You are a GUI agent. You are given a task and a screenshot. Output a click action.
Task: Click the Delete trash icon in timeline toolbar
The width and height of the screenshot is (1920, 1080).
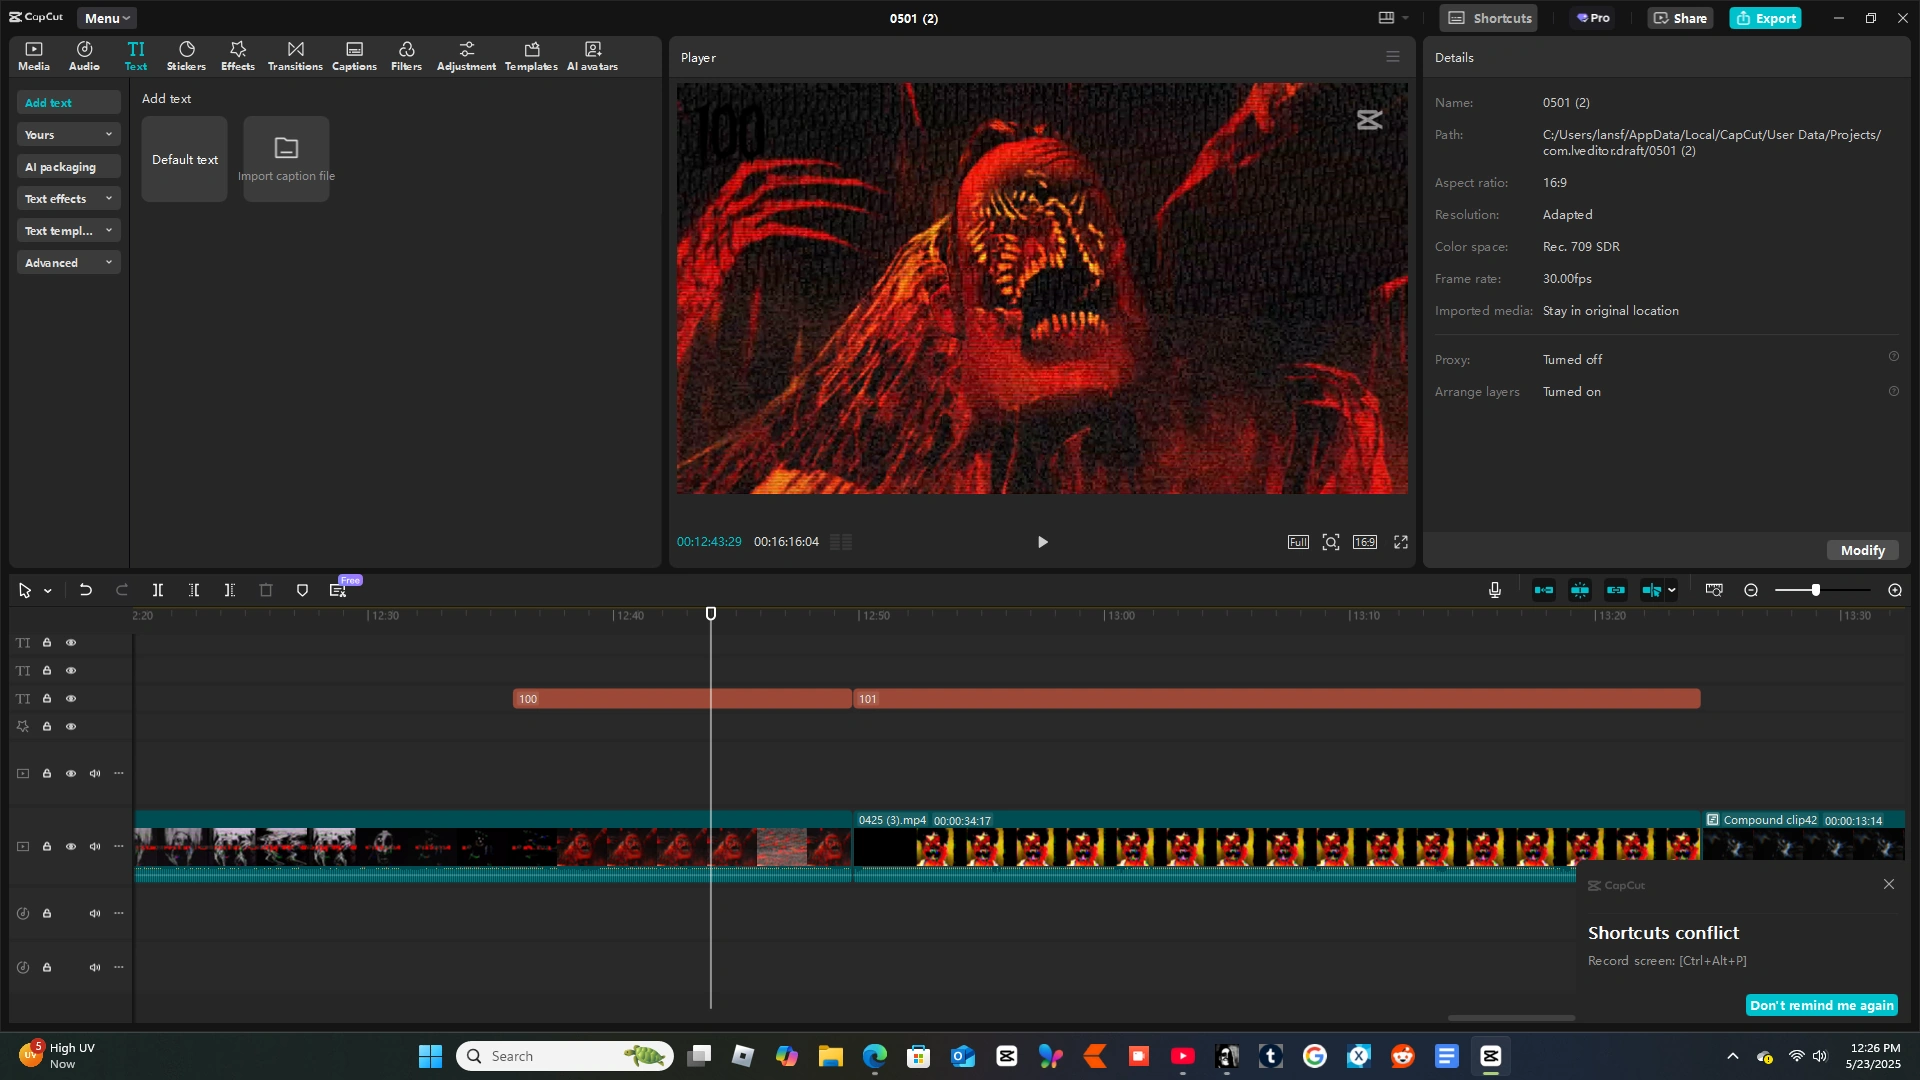[266, 591]
